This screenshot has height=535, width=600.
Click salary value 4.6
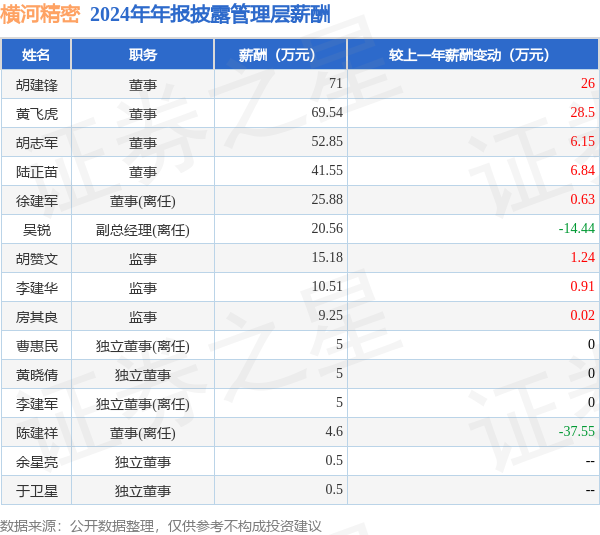(334, 431)
